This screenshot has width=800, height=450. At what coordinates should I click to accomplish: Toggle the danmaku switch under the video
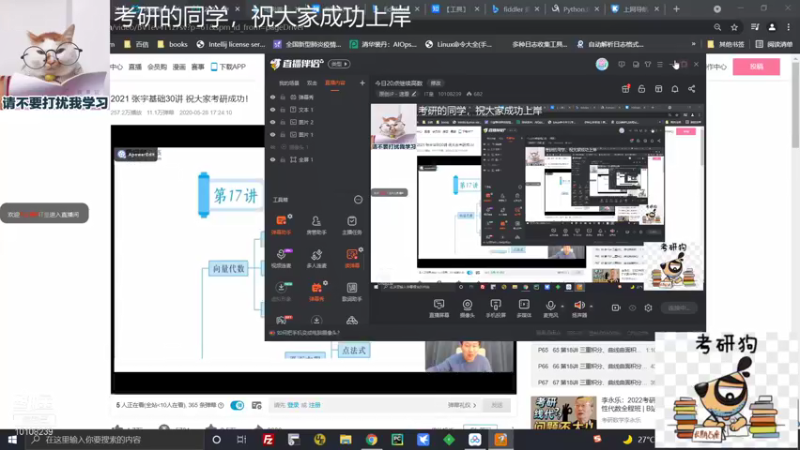click(237, 405)
